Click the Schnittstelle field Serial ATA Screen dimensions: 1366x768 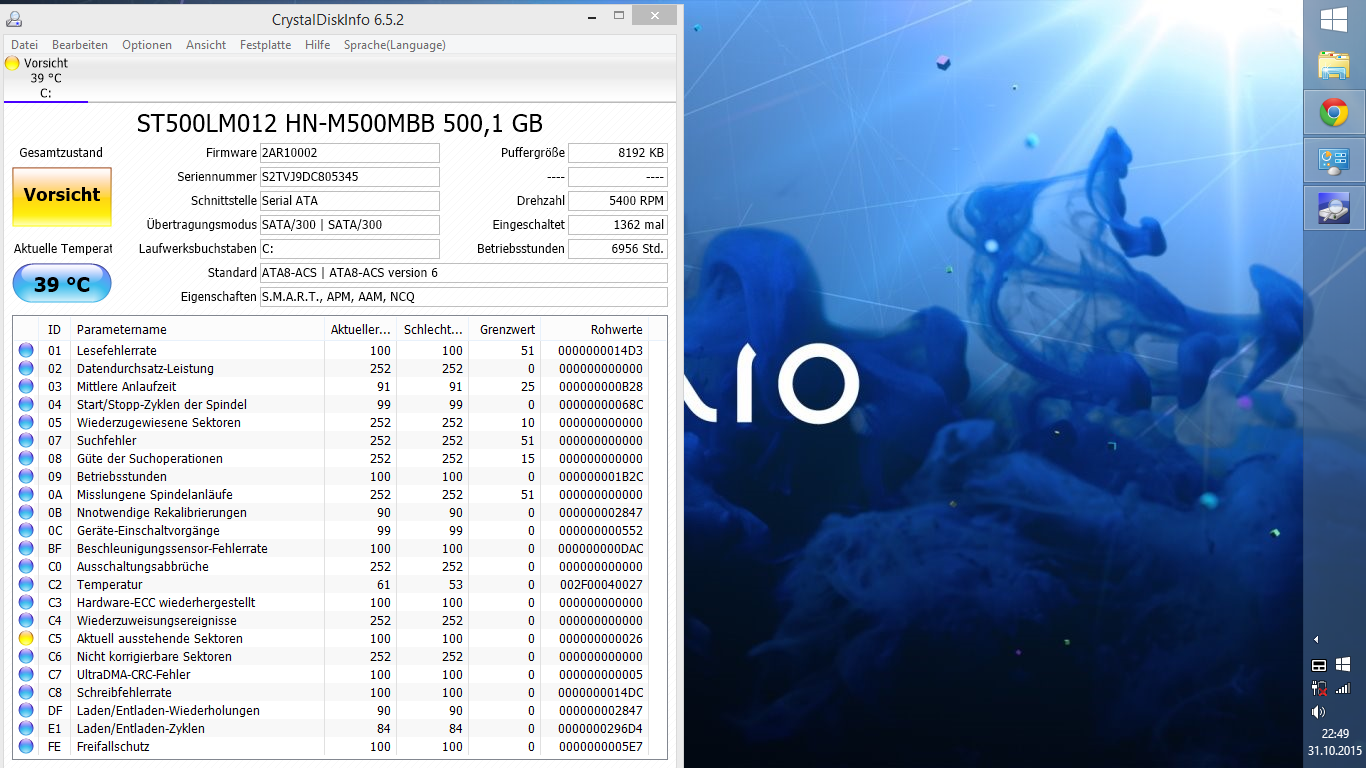(349, 201)
